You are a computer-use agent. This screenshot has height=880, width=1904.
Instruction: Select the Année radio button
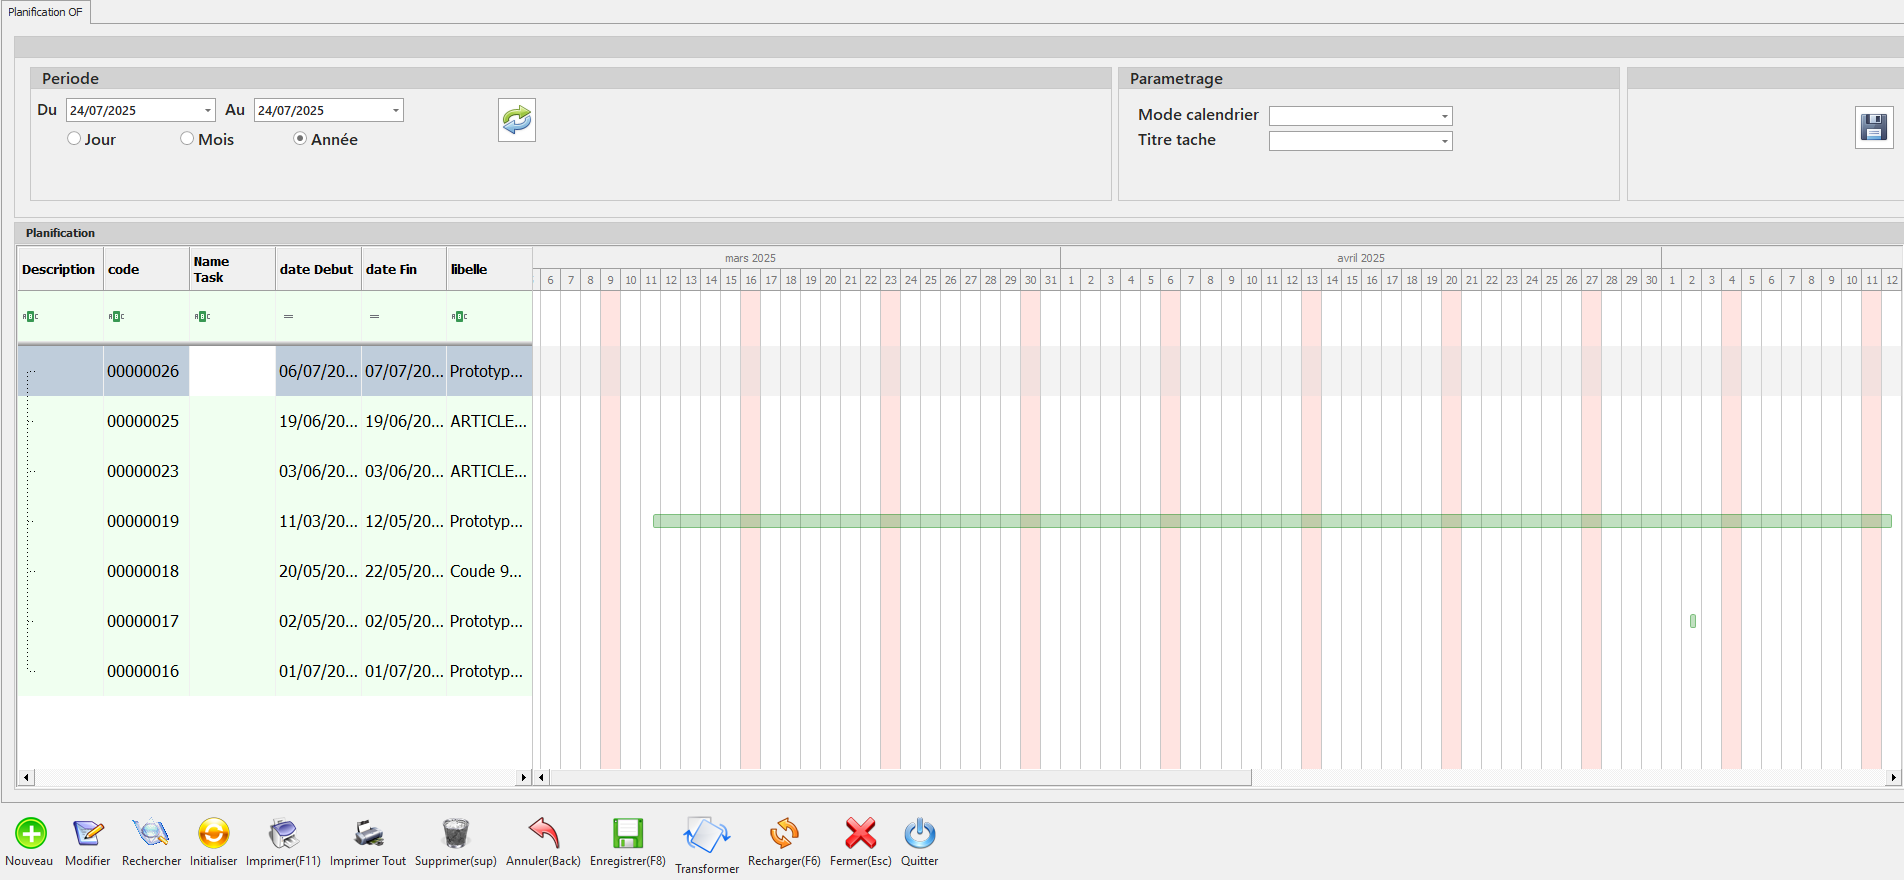tap(300, 139)
